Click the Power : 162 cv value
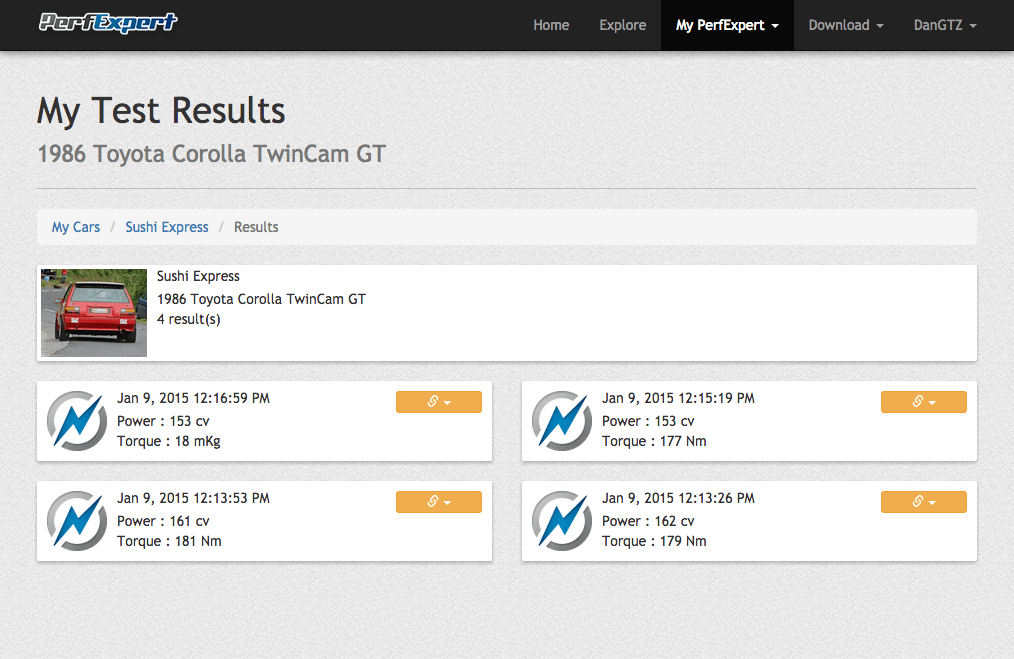 pos(648,521)
